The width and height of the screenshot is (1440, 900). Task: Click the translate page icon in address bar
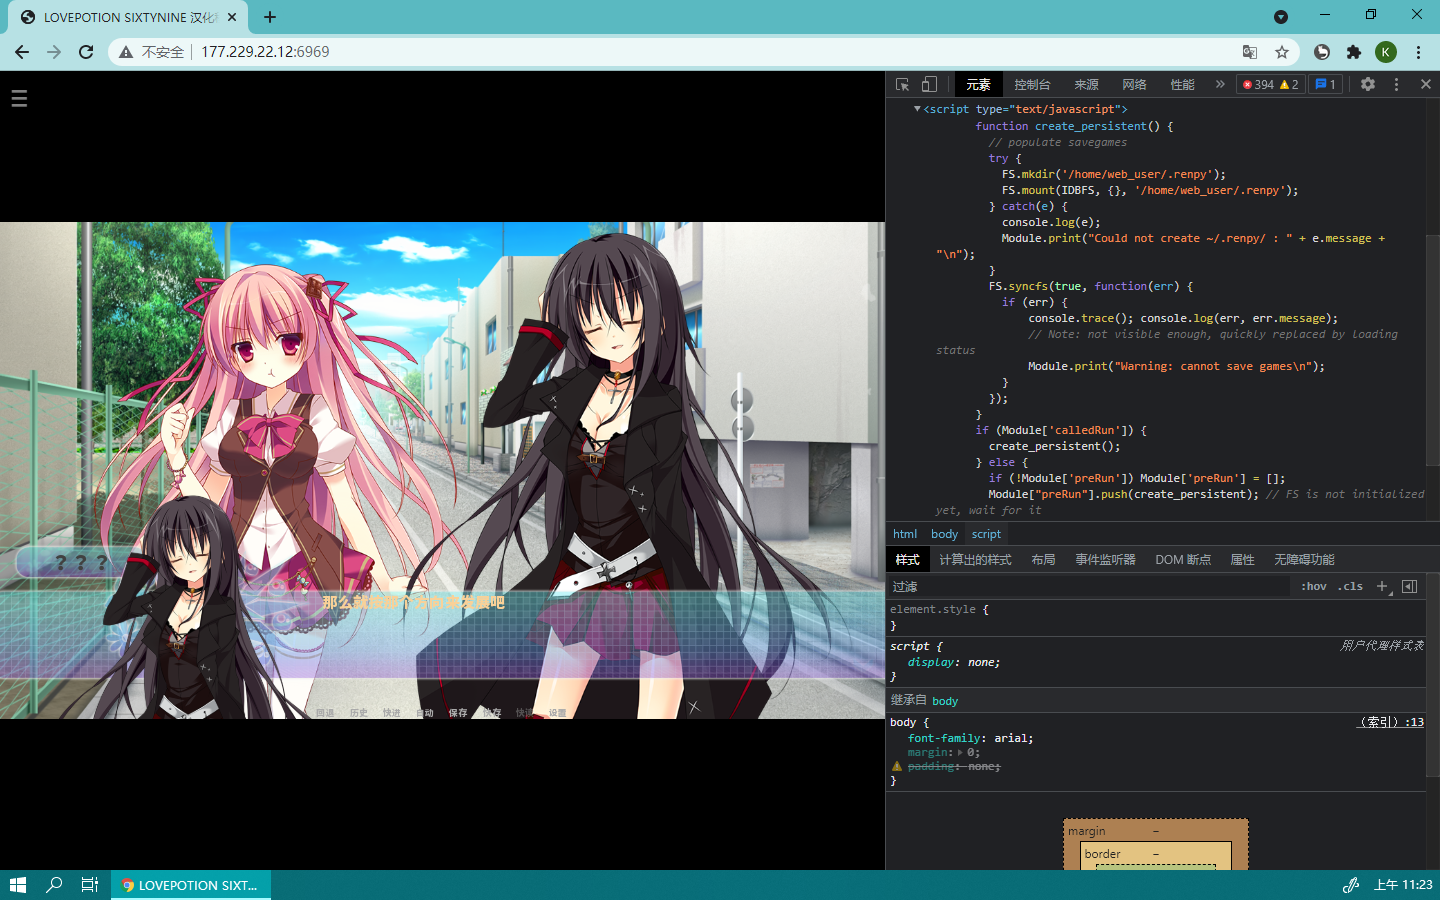pos(1250,52)
